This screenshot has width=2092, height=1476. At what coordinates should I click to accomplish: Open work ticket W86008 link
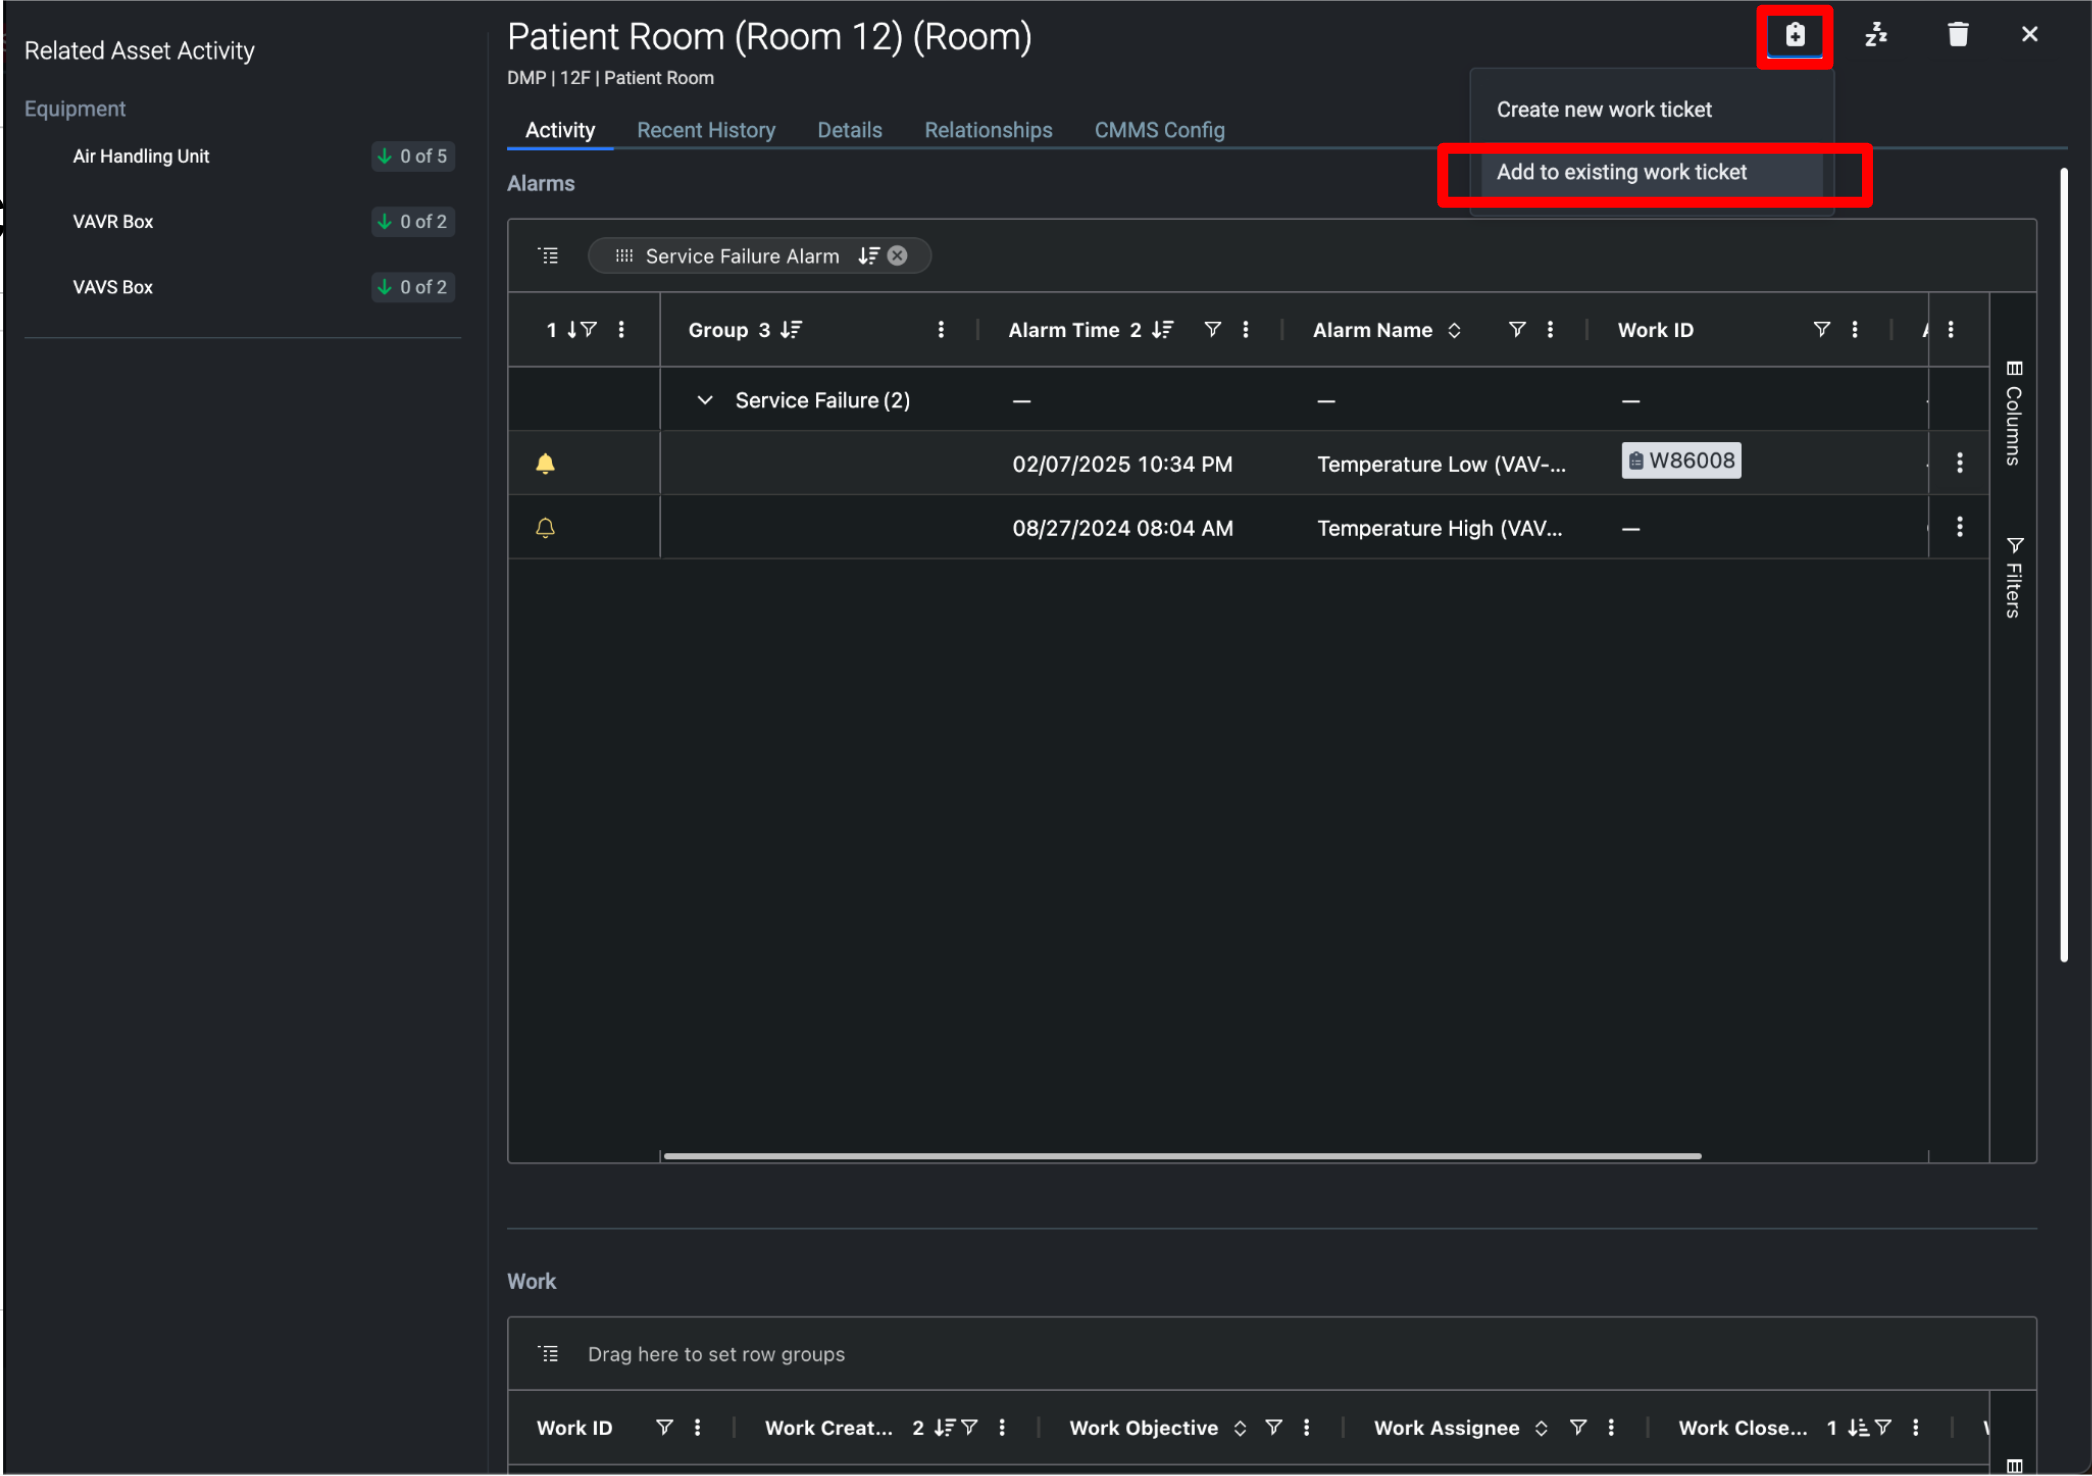[1681, 461]
